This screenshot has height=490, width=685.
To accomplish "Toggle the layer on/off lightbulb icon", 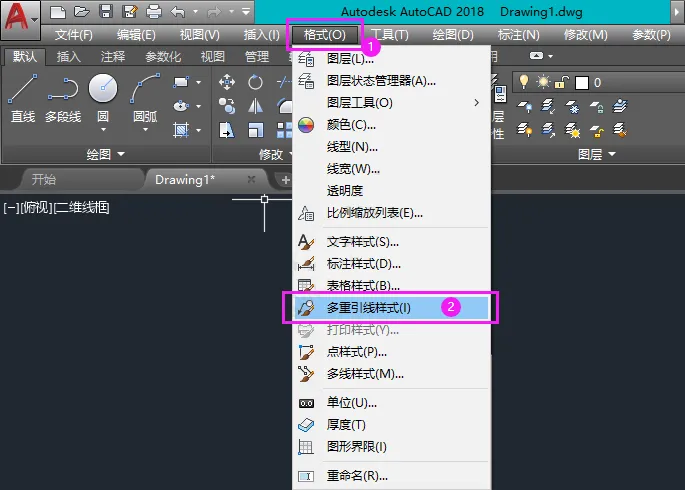I will [523, 82].
